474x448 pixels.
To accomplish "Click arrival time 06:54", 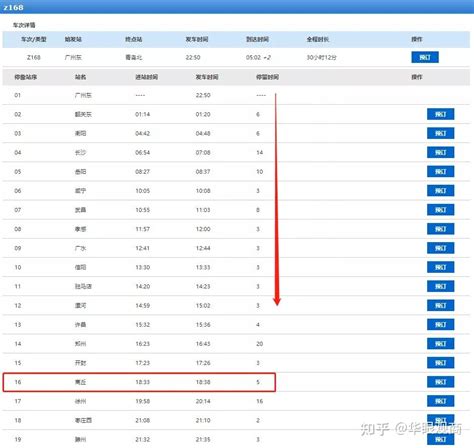I will [142, 153].
